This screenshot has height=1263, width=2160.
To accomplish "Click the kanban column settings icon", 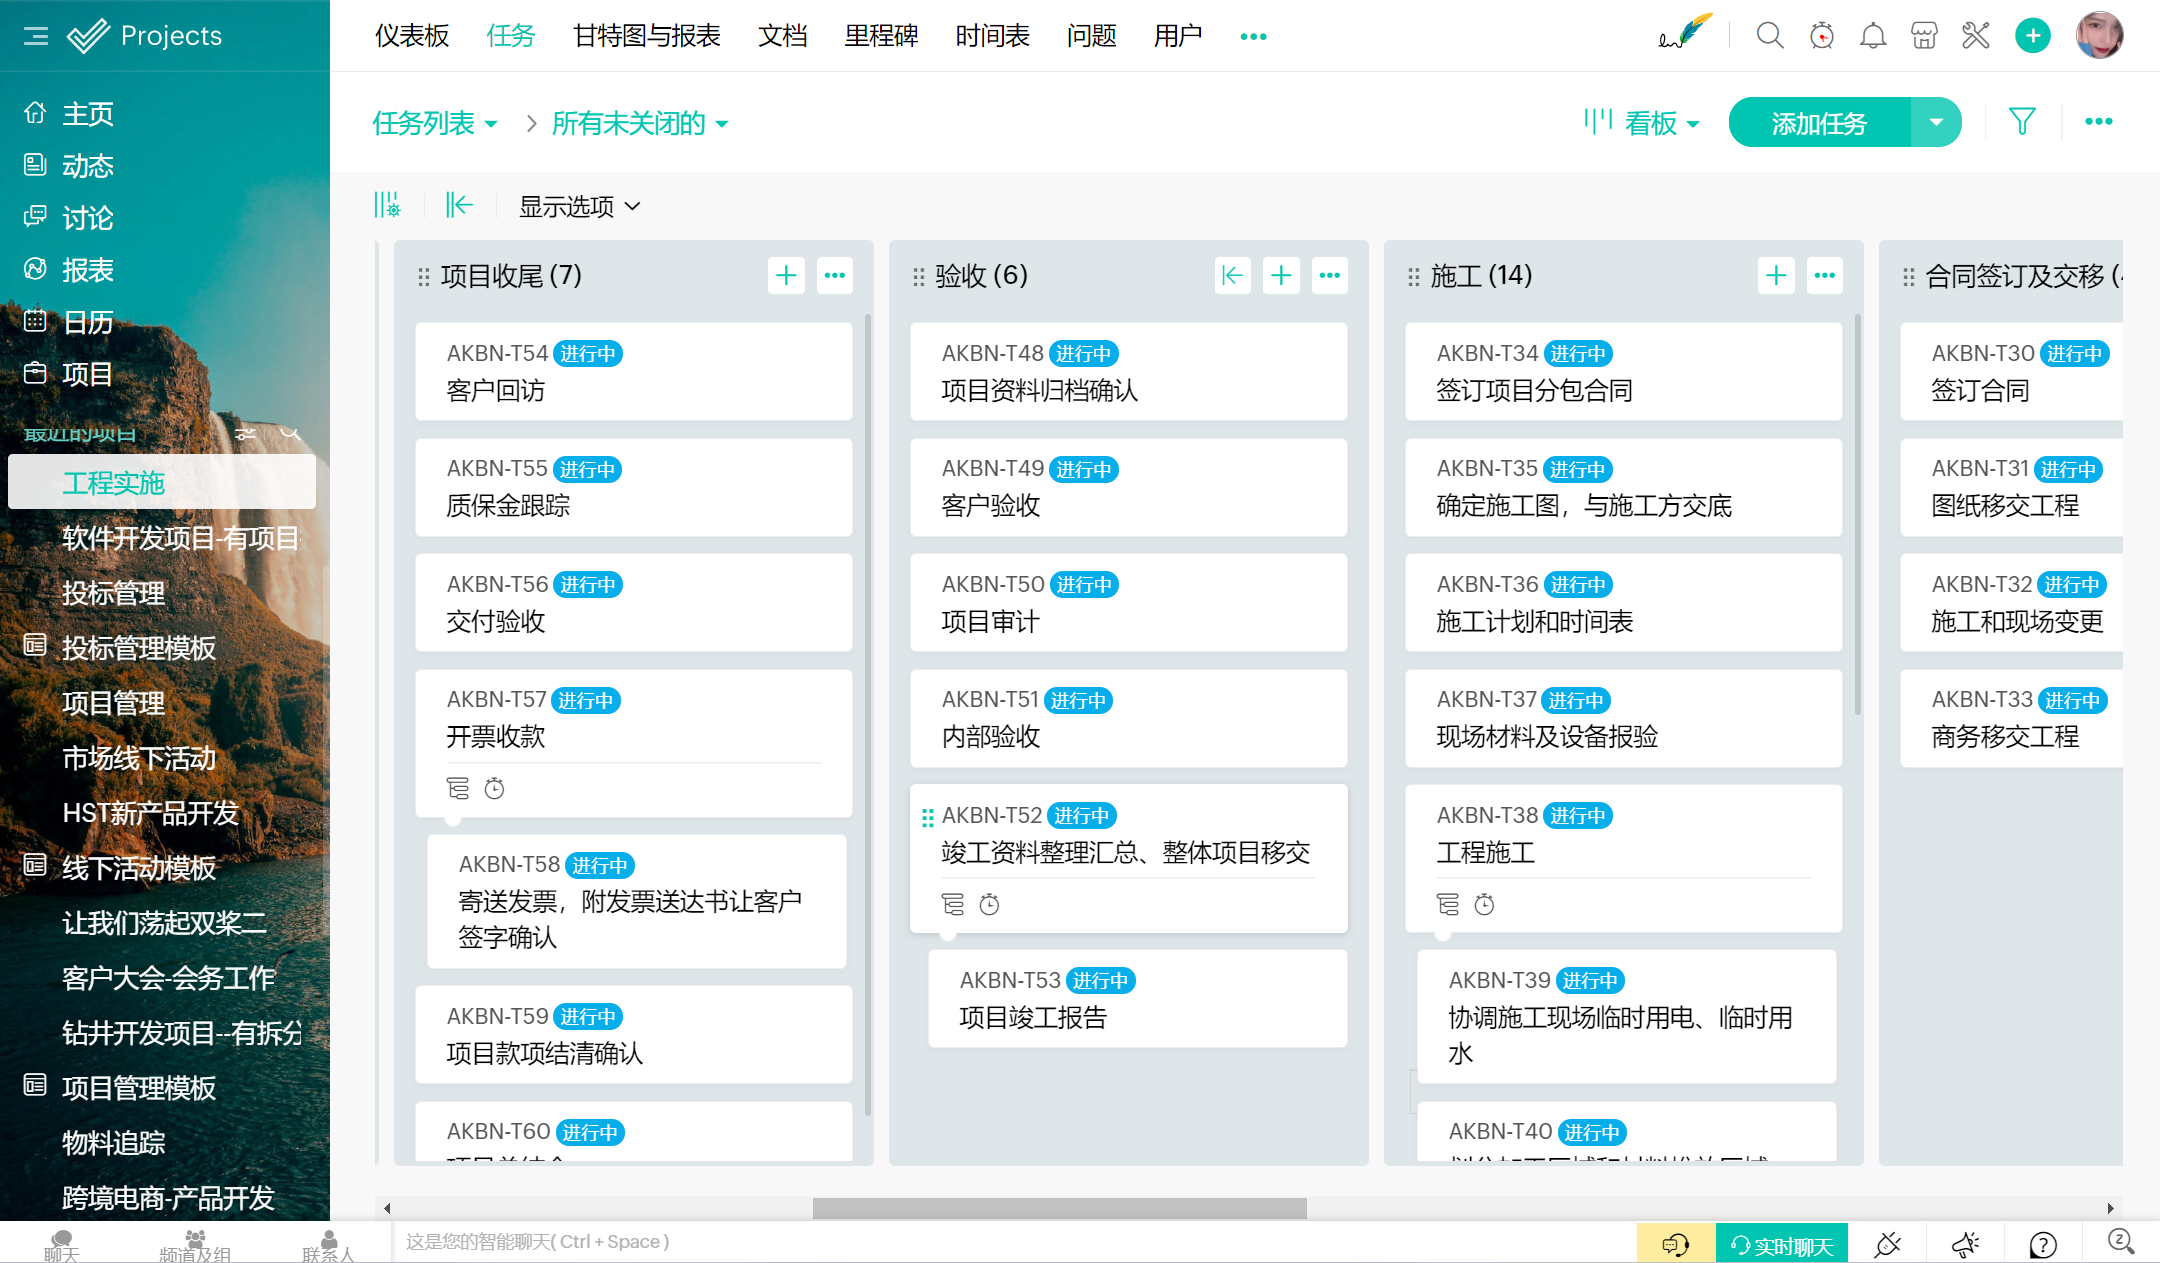I will [387, 205].
